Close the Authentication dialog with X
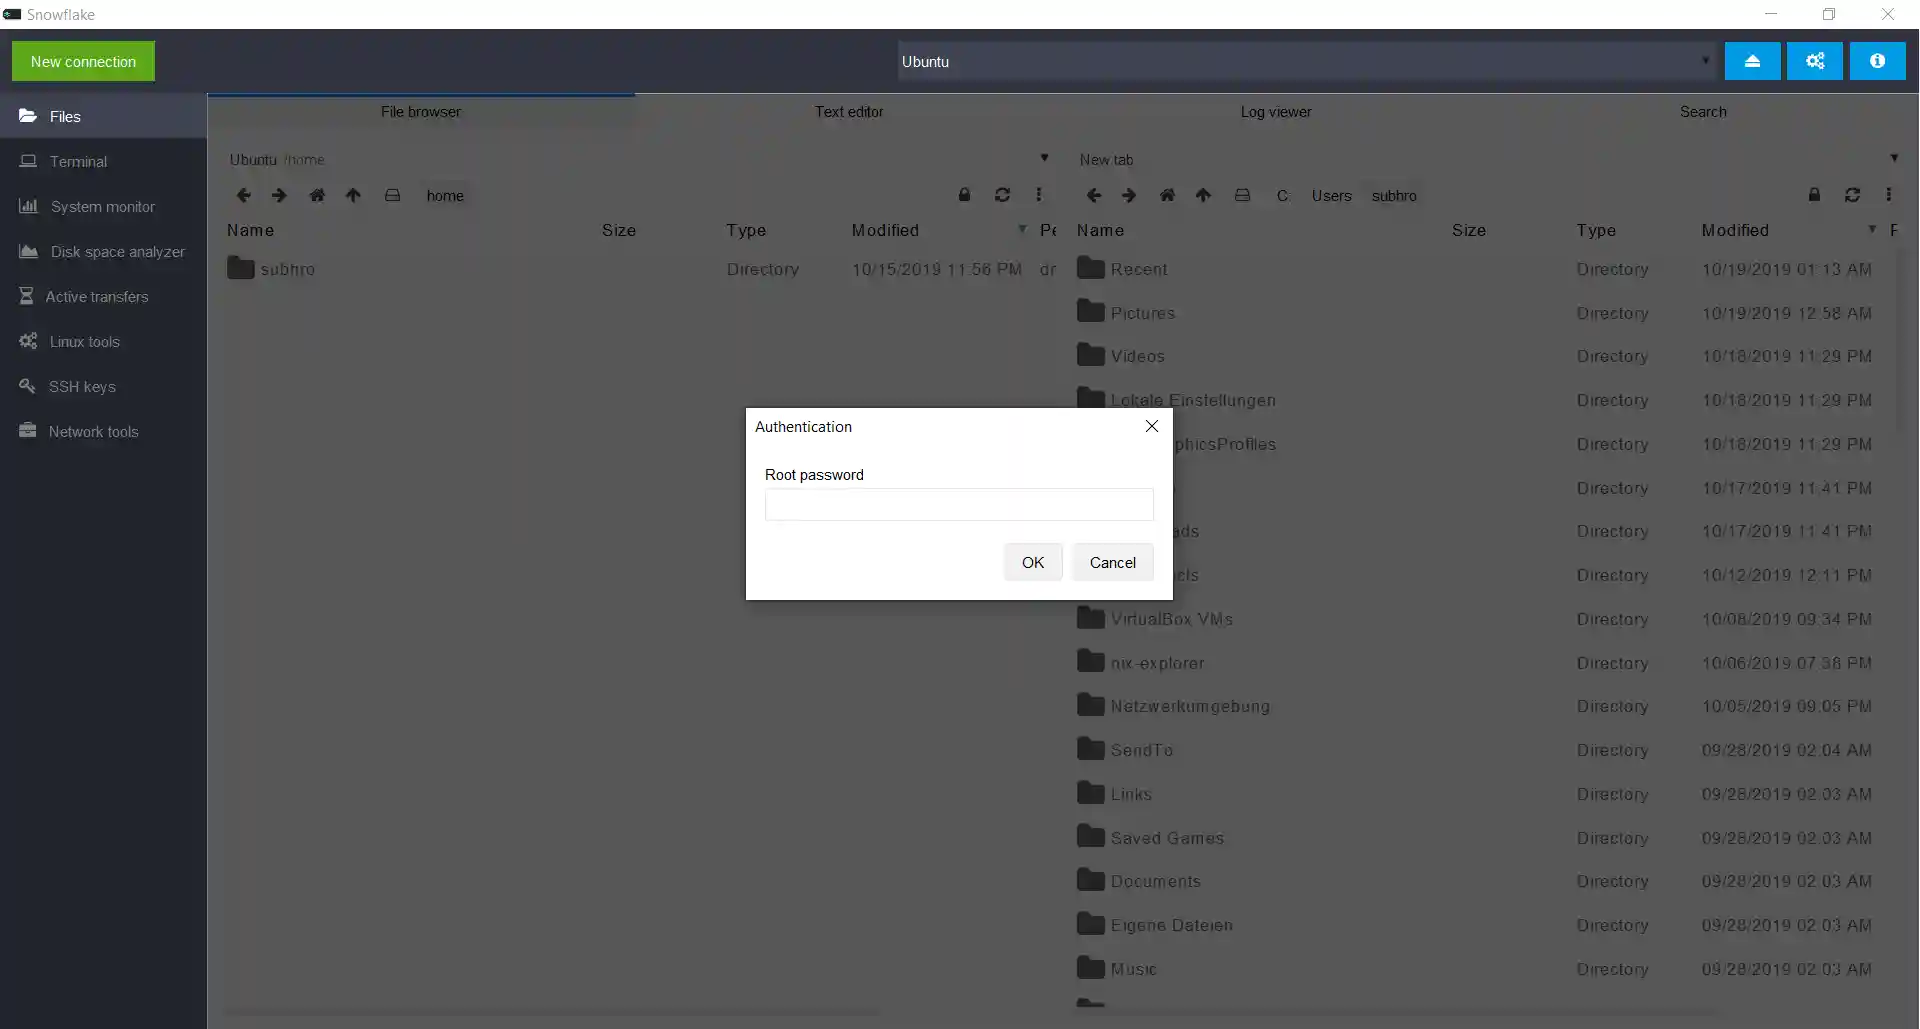Screen dimensions: 1920x1029 click(x=1151, y=426)
